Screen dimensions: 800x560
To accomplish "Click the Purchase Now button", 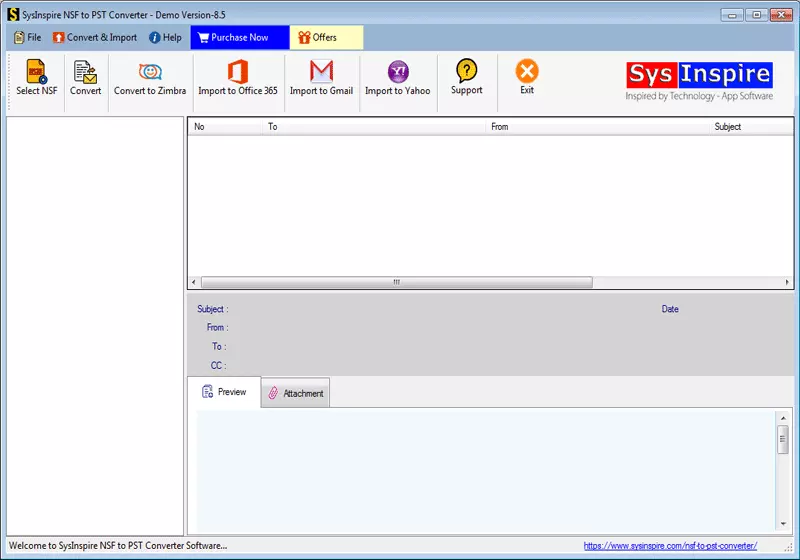I will tap(240, 37).
